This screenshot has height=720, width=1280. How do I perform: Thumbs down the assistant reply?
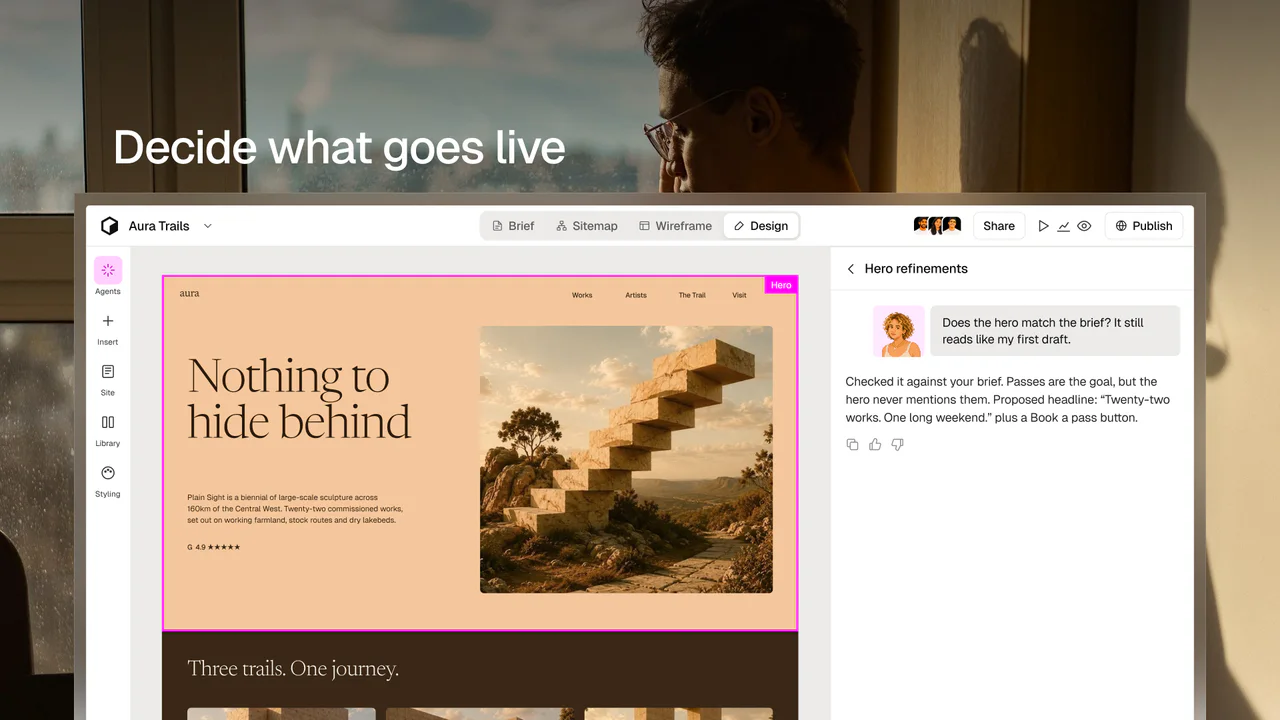coord(897,444)
